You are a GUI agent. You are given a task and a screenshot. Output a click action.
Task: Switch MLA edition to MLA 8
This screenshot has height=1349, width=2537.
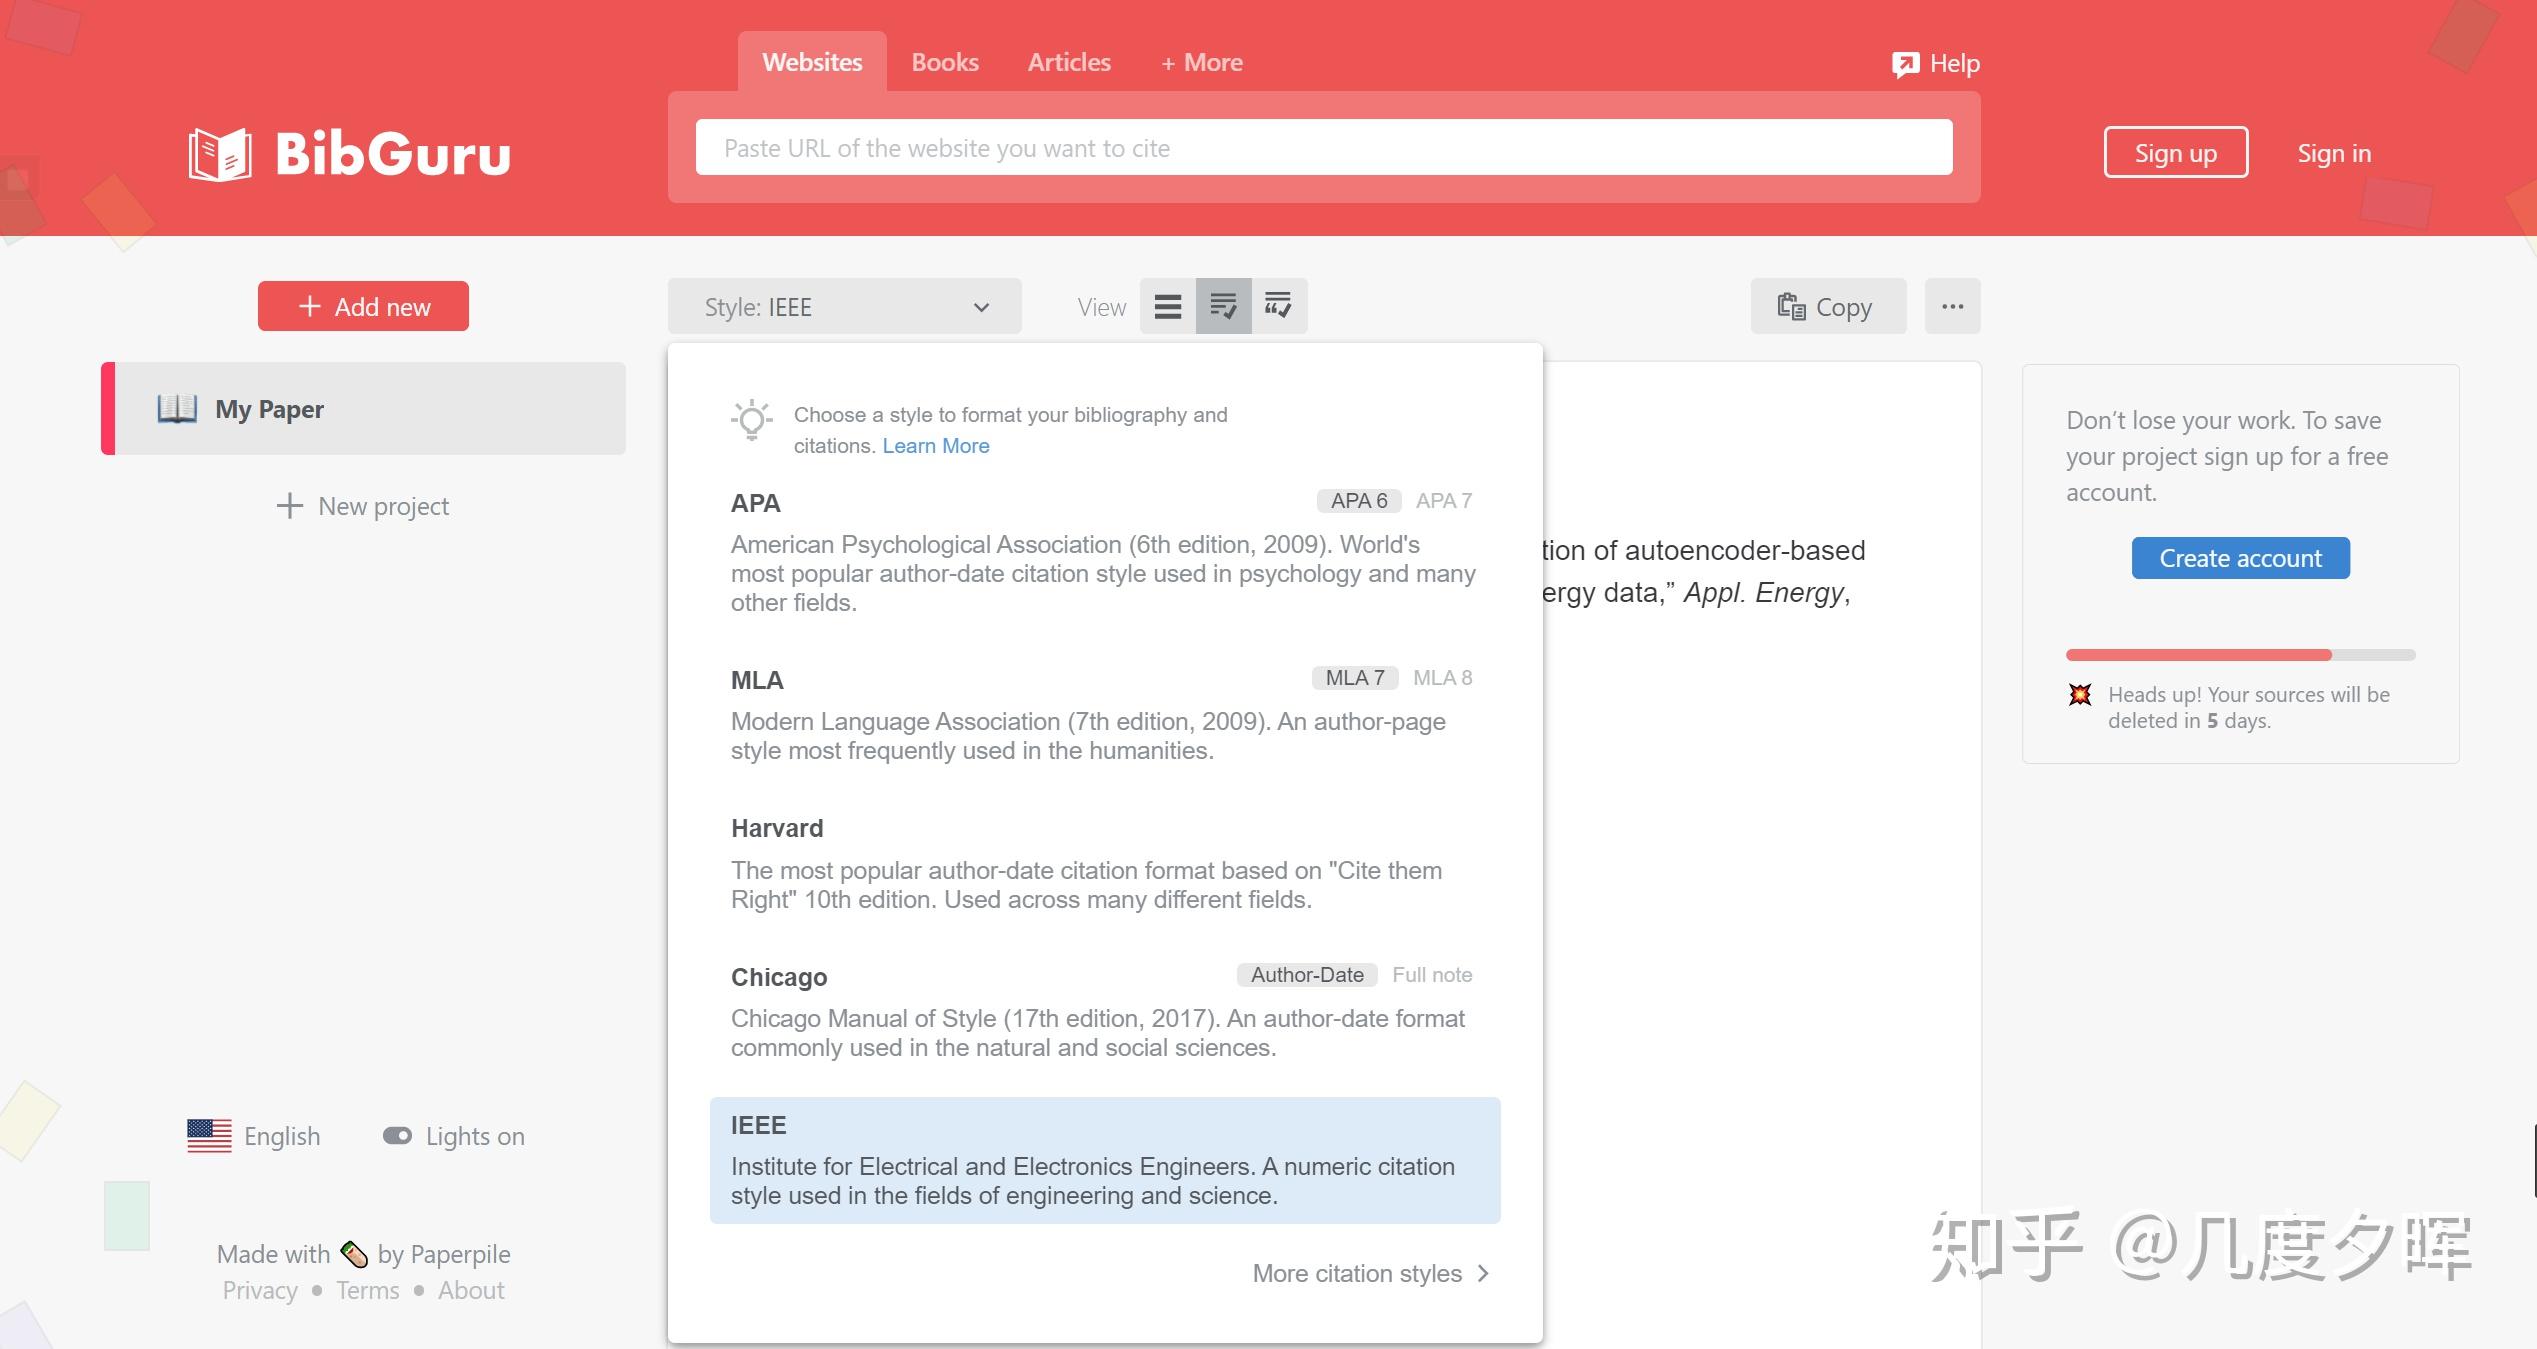(1442, 678)
